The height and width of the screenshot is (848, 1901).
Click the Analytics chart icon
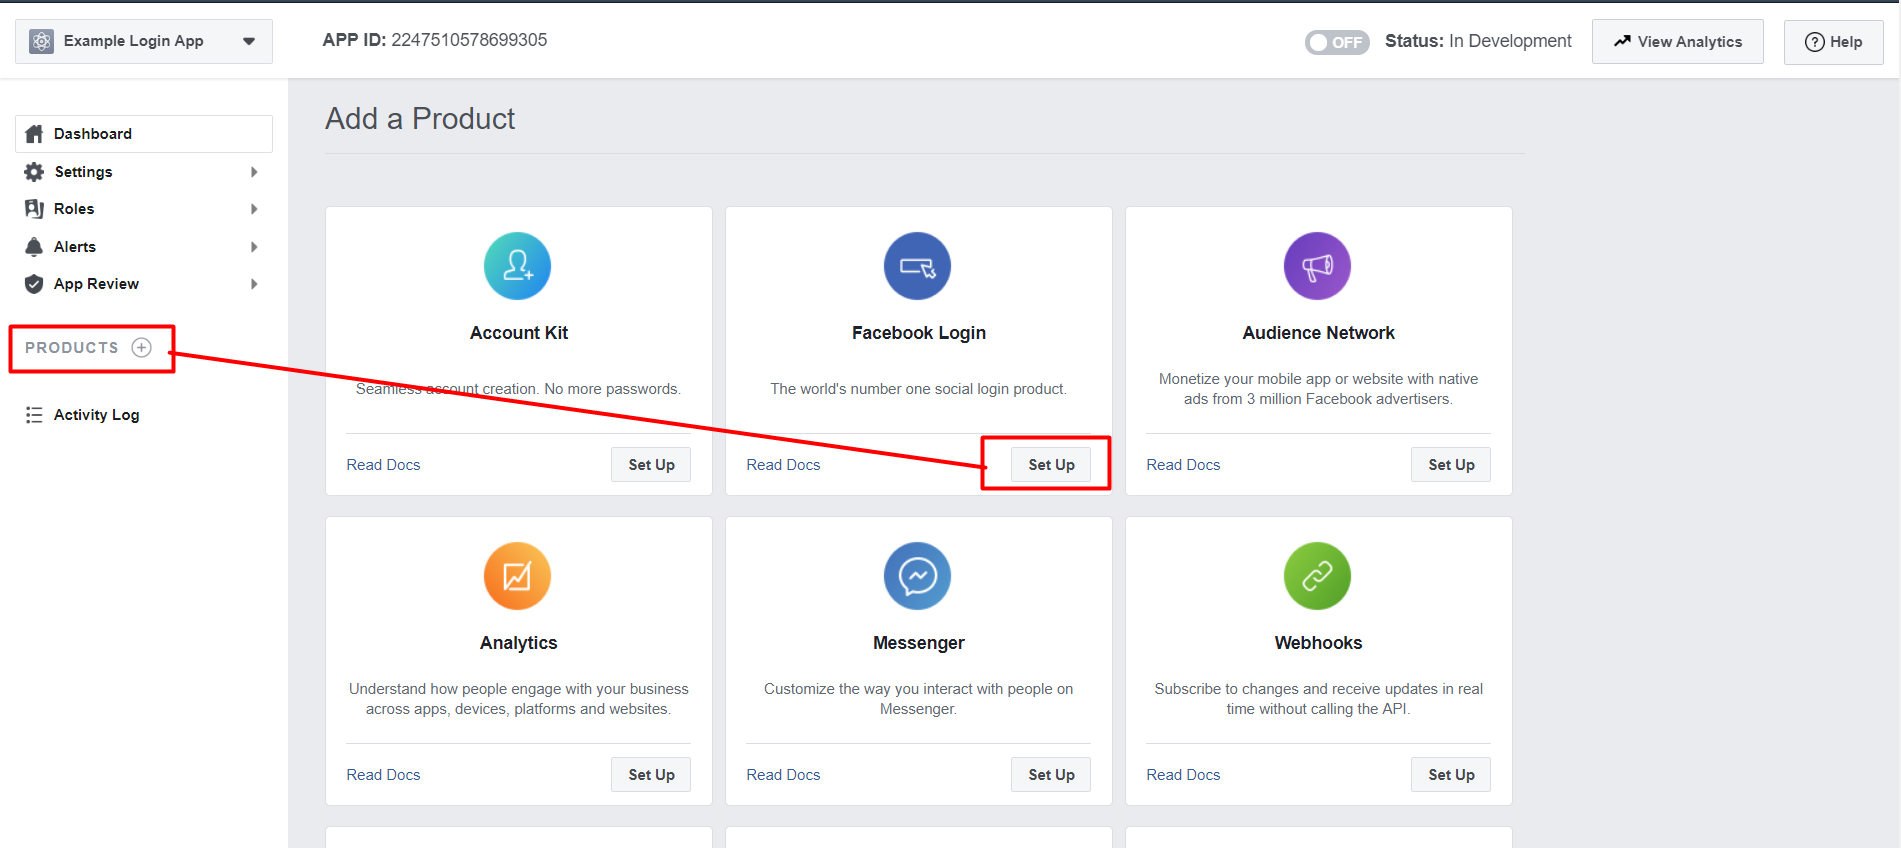click(x=517, y=576)
